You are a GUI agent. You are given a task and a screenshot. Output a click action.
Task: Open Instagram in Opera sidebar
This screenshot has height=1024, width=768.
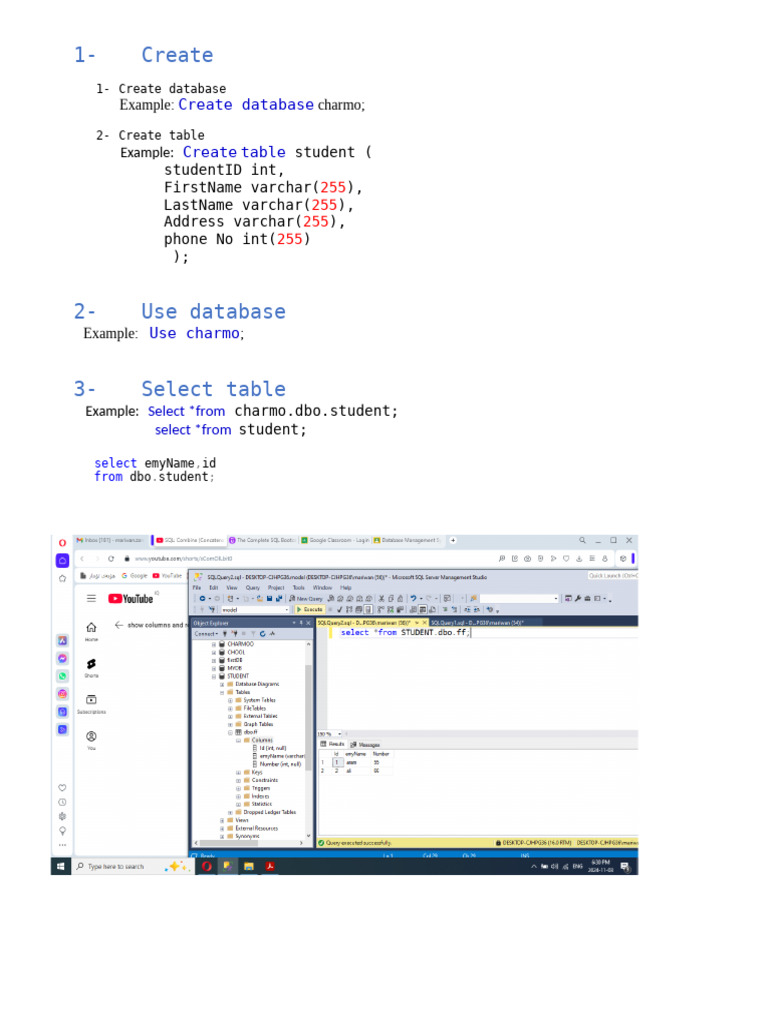[63, 694]
